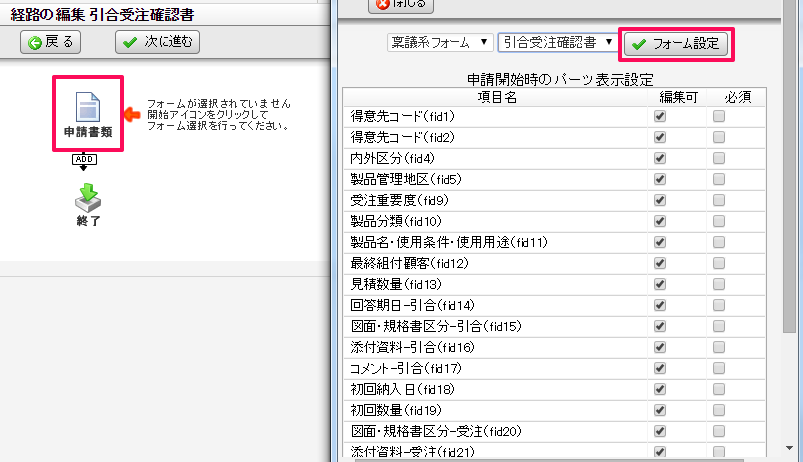Uncheck 編集可 for 初回数量(fid19)
Image resolution: width=803 pixels, height=462 pixels.
coord(660,410)
